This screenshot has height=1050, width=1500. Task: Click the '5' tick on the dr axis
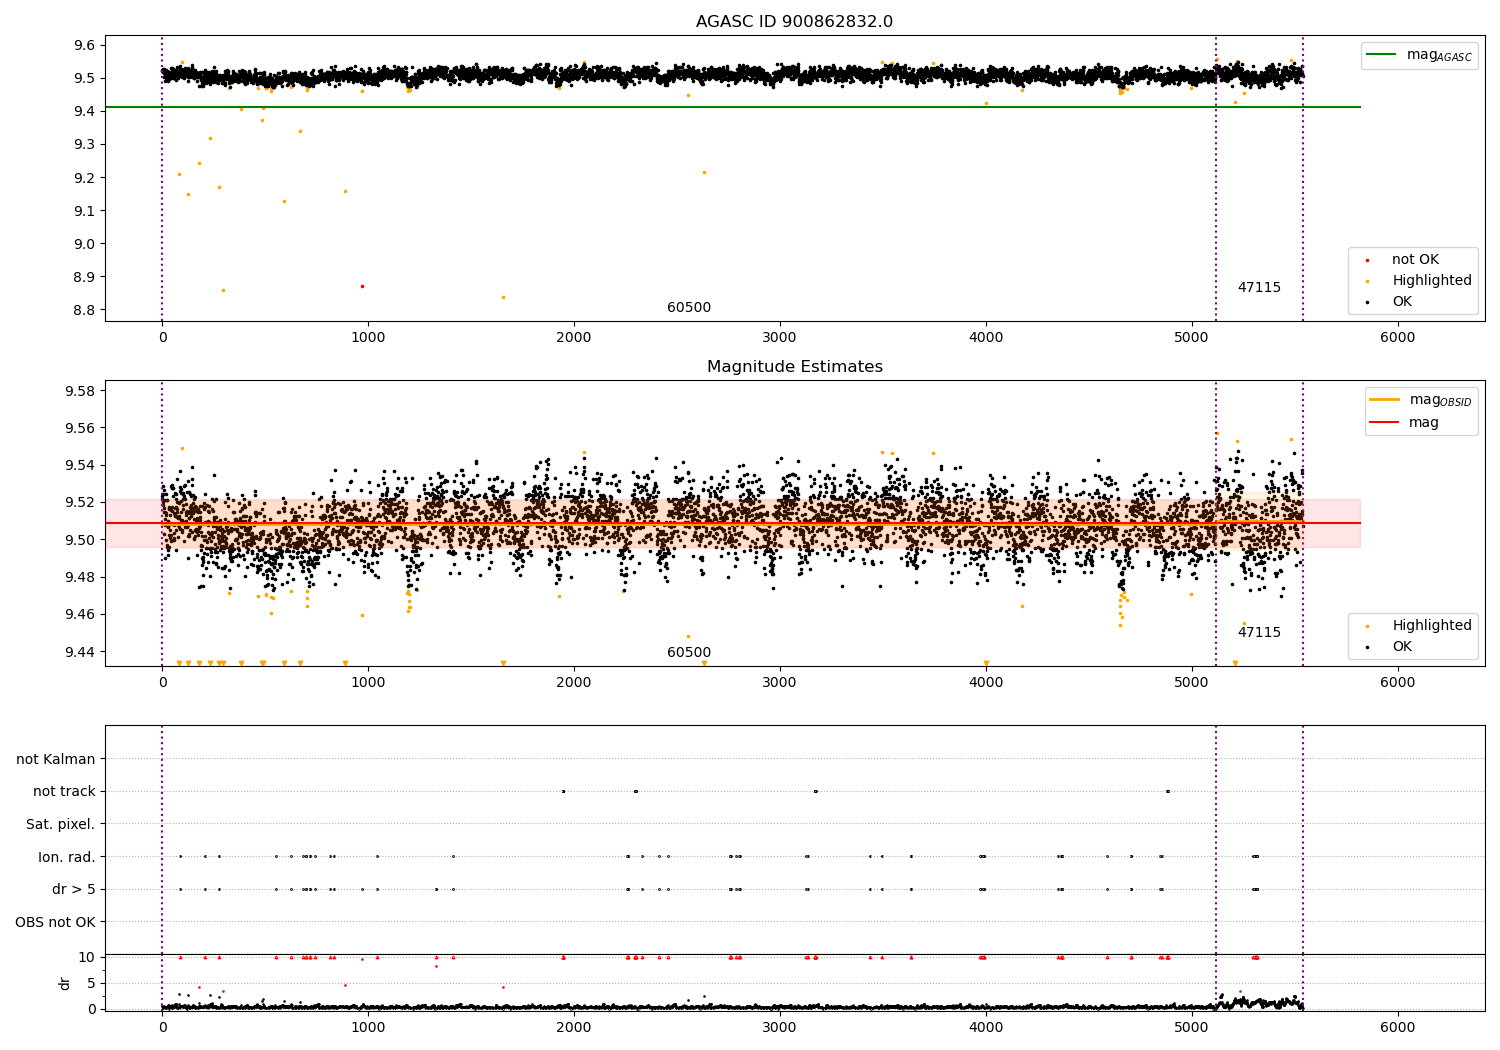click(91, 983)
